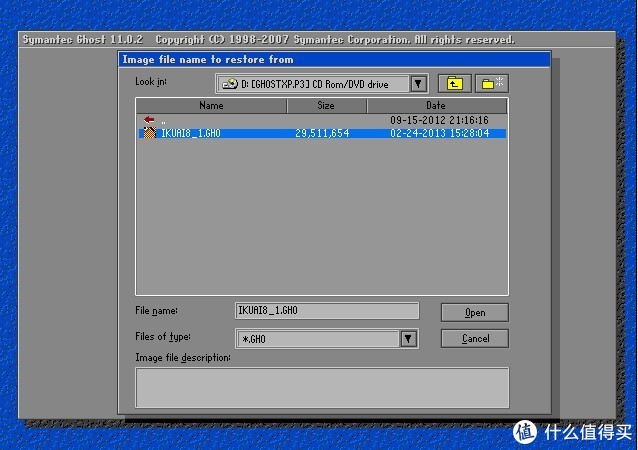Click the Files of type label
638x450 pixels.
(x=163, y=337)
